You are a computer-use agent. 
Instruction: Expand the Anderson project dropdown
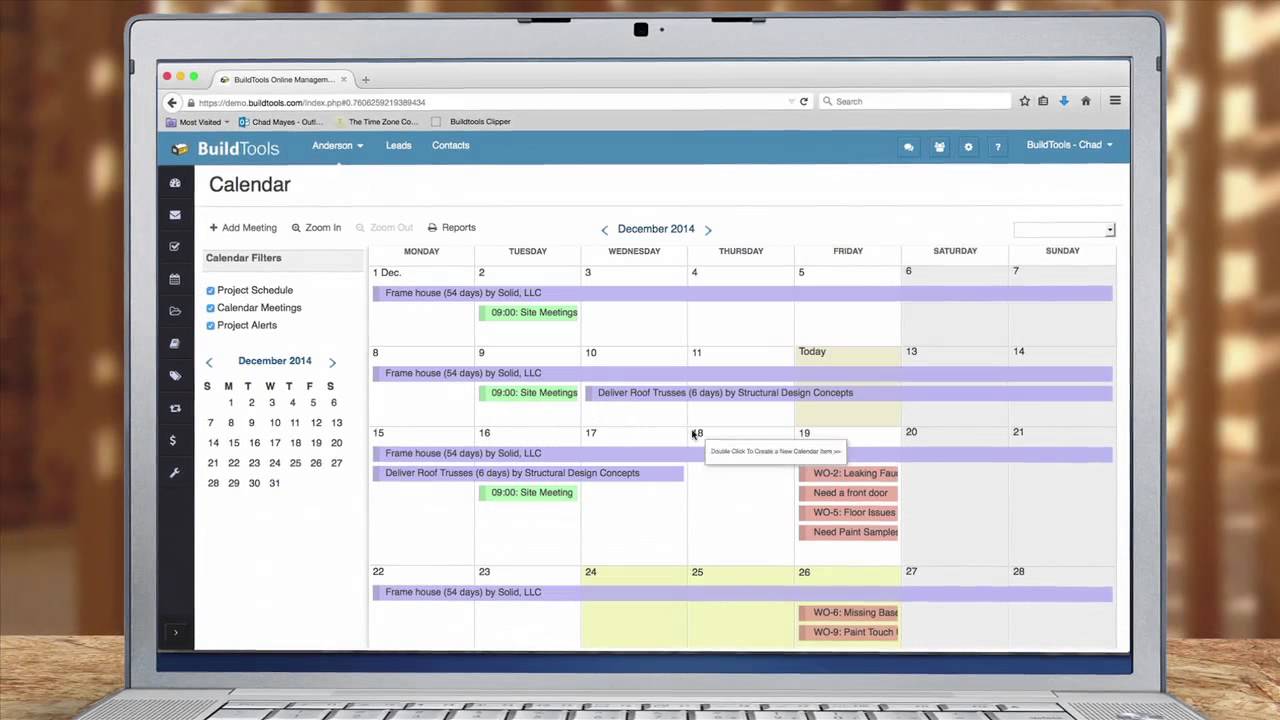click(337, 146)
